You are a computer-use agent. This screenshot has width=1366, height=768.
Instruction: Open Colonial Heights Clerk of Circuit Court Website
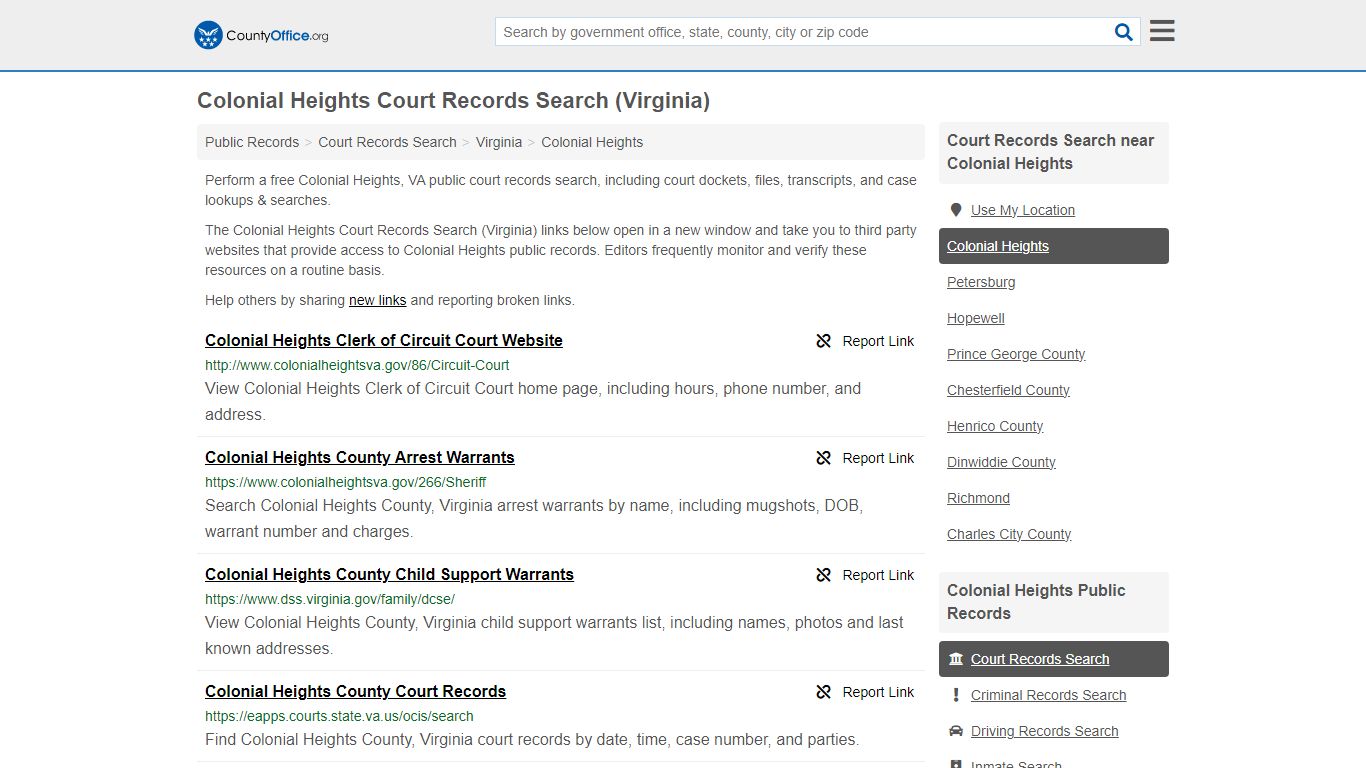click(x=384, y=341)
